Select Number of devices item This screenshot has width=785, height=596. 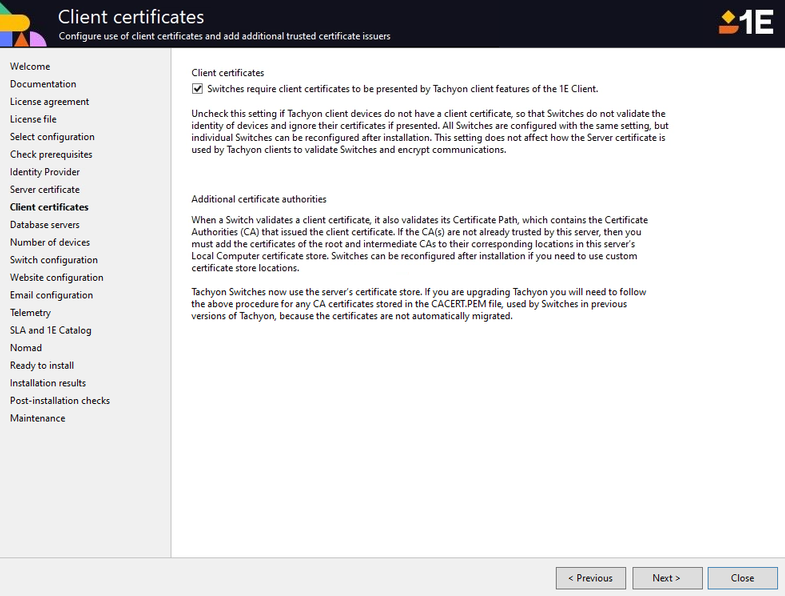(x=50, y=243)
